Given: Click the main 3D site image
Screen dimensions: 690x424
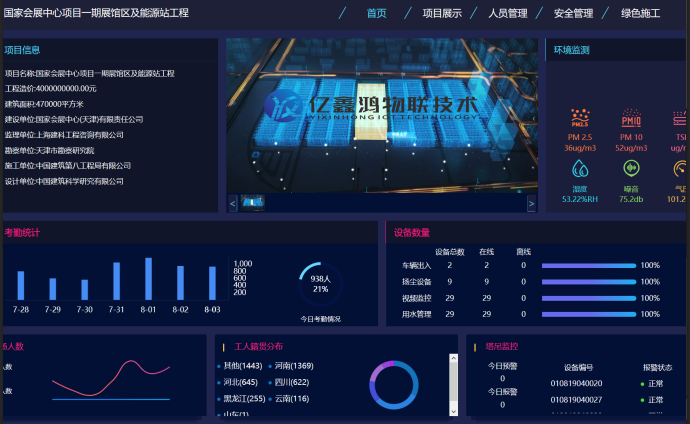Looking at the screenshot, I should pyautogui.click(x=382, y=115).
